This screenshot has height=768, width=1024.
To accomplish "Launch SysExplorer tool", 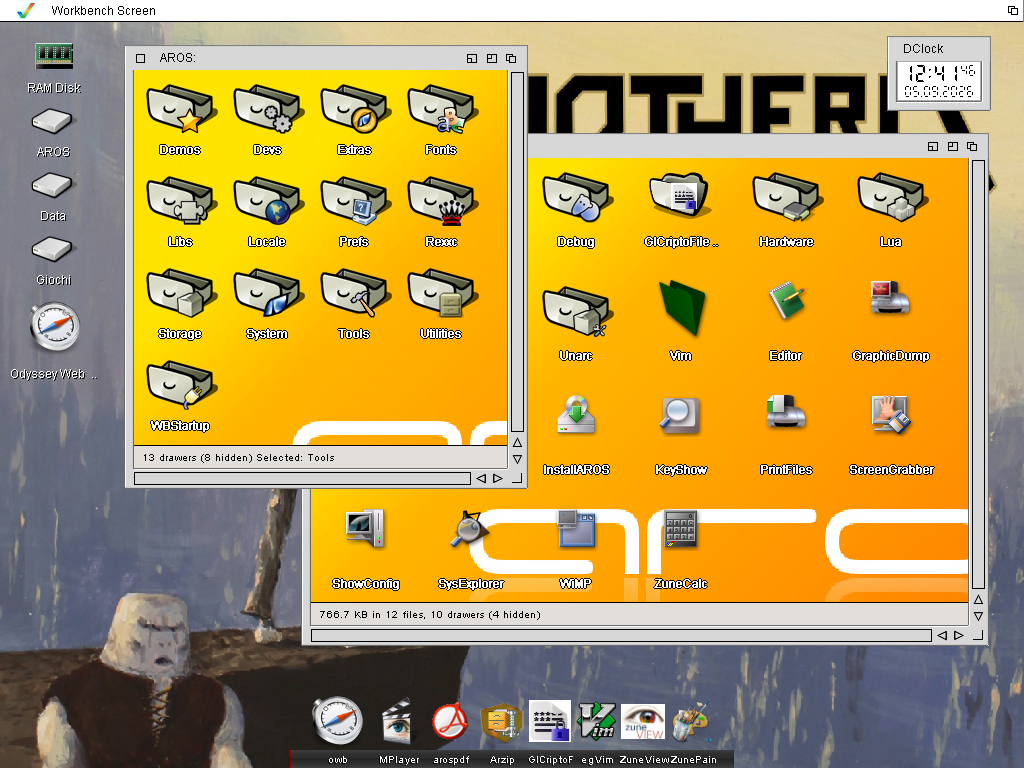I will [470, 528].
